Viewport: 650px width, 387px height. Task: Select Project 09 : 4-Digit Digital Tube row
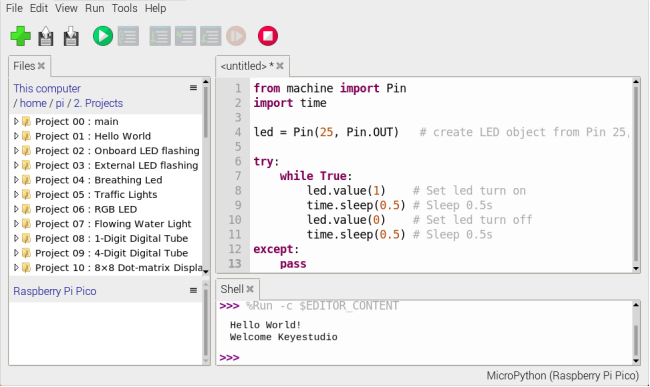coord(106,253)
